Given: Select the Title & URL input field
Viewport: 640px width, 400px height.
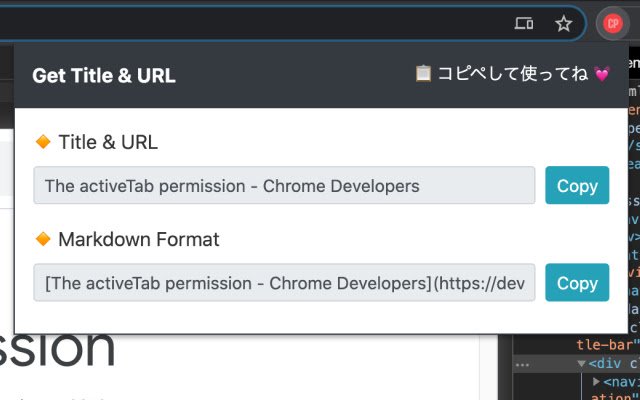Looking at the screenshot, I should (x=284, y=185).
